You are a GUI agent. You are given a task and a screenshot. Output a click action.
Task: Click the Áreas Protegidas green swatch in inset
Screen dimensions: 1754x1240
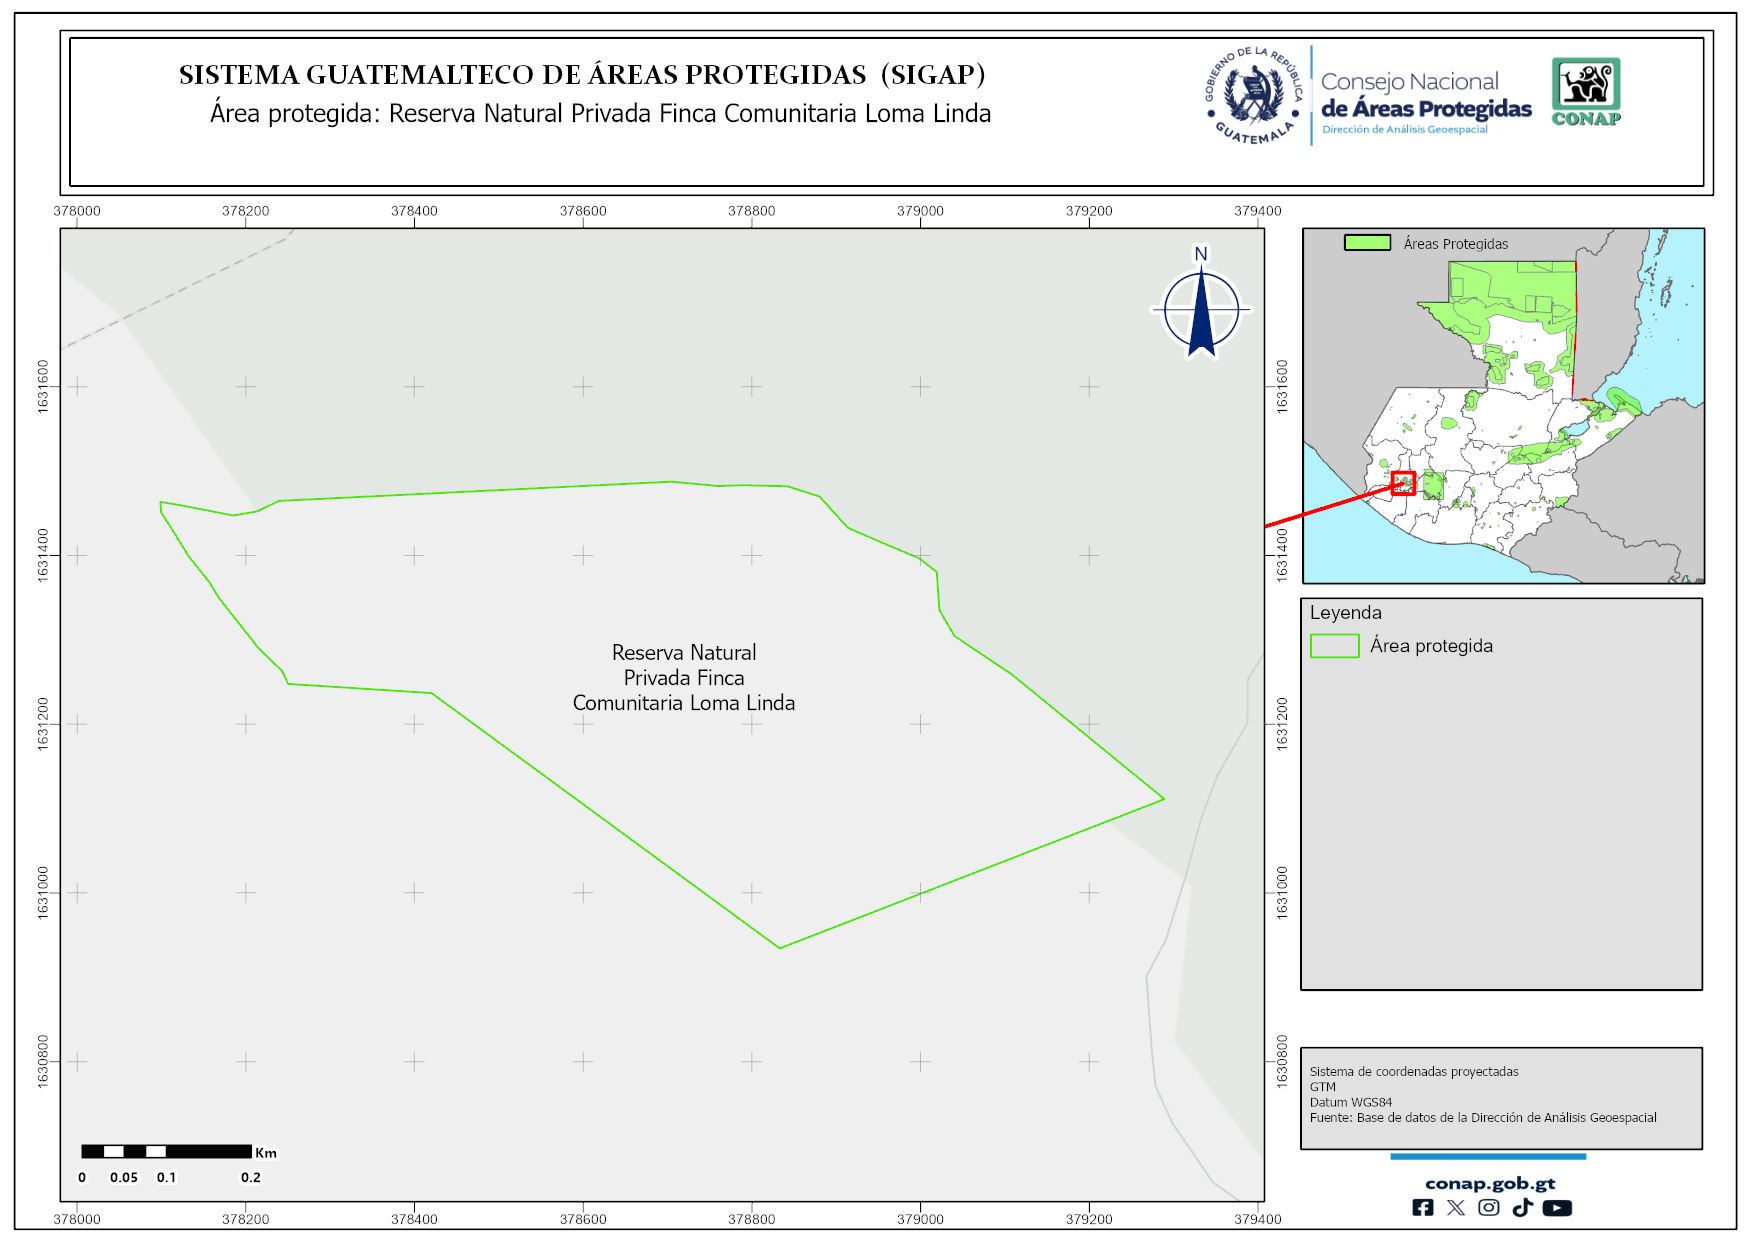1367,243
